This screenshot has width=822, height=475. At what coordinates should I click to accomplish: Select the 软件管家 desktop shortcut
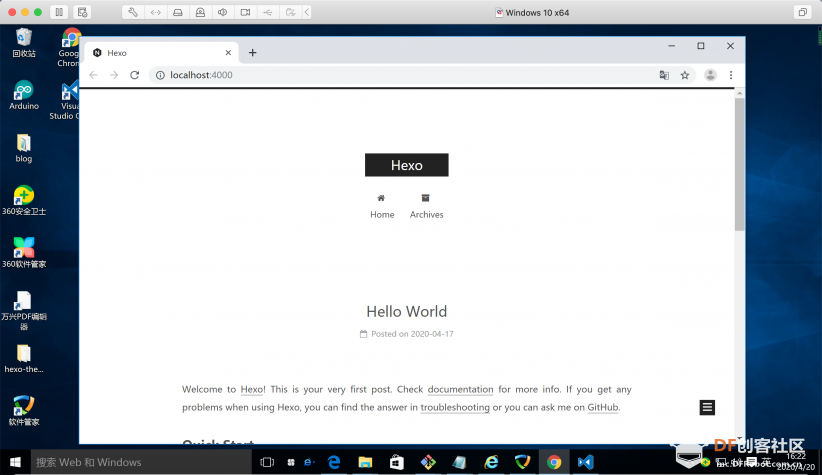[24, 412]
